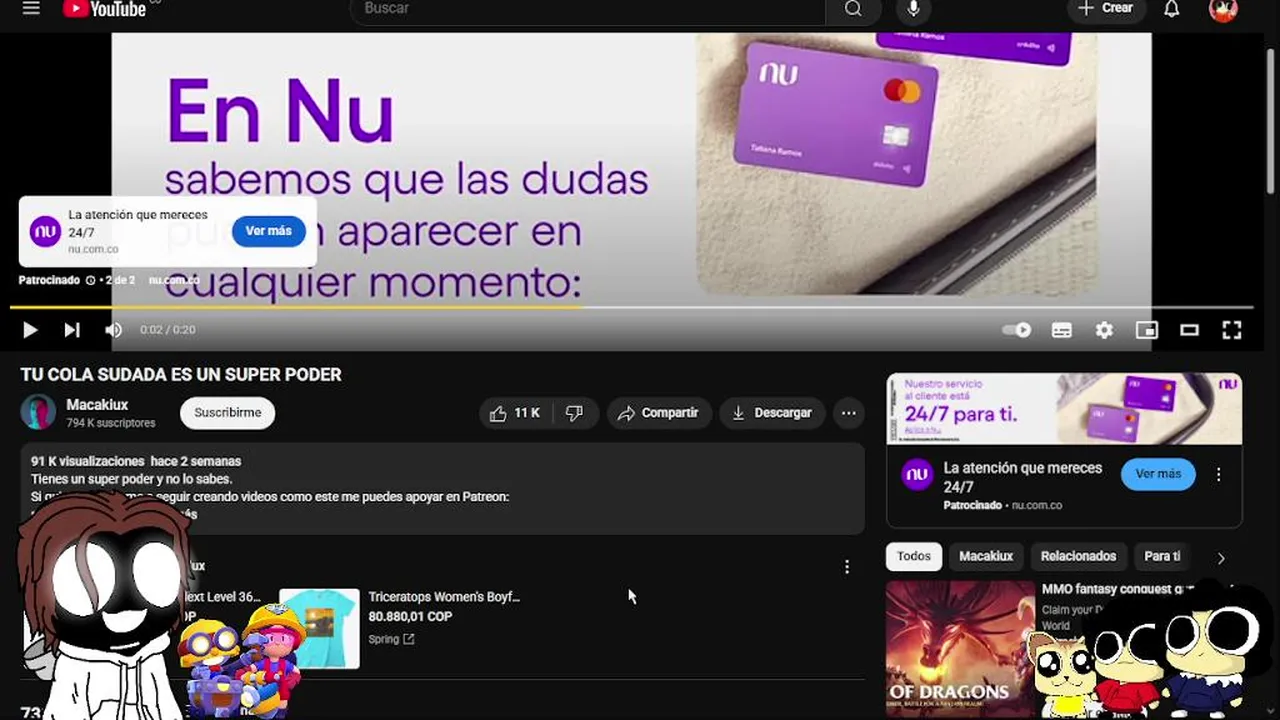Start voice search with microphone icon

coord(913,8)
